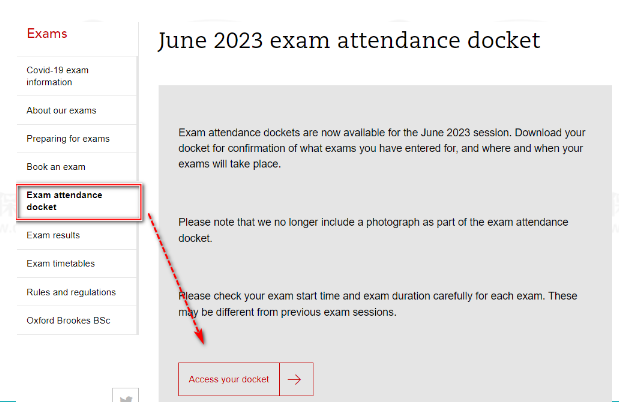Open Oxford Brookes BSc sidebar link

(66, 320)
